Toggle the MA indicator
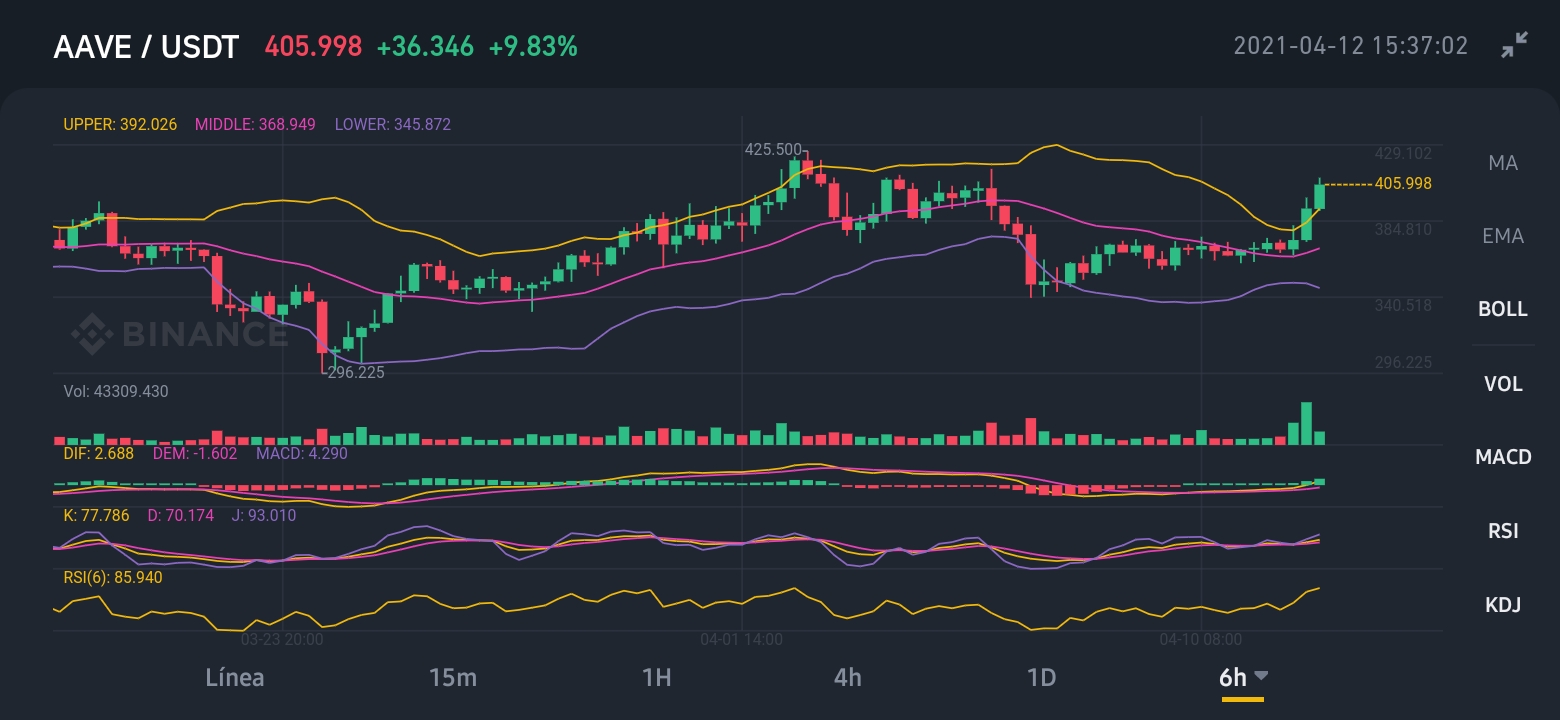This screenshot has width=1560, height=720. click(x=1503, y=163)
